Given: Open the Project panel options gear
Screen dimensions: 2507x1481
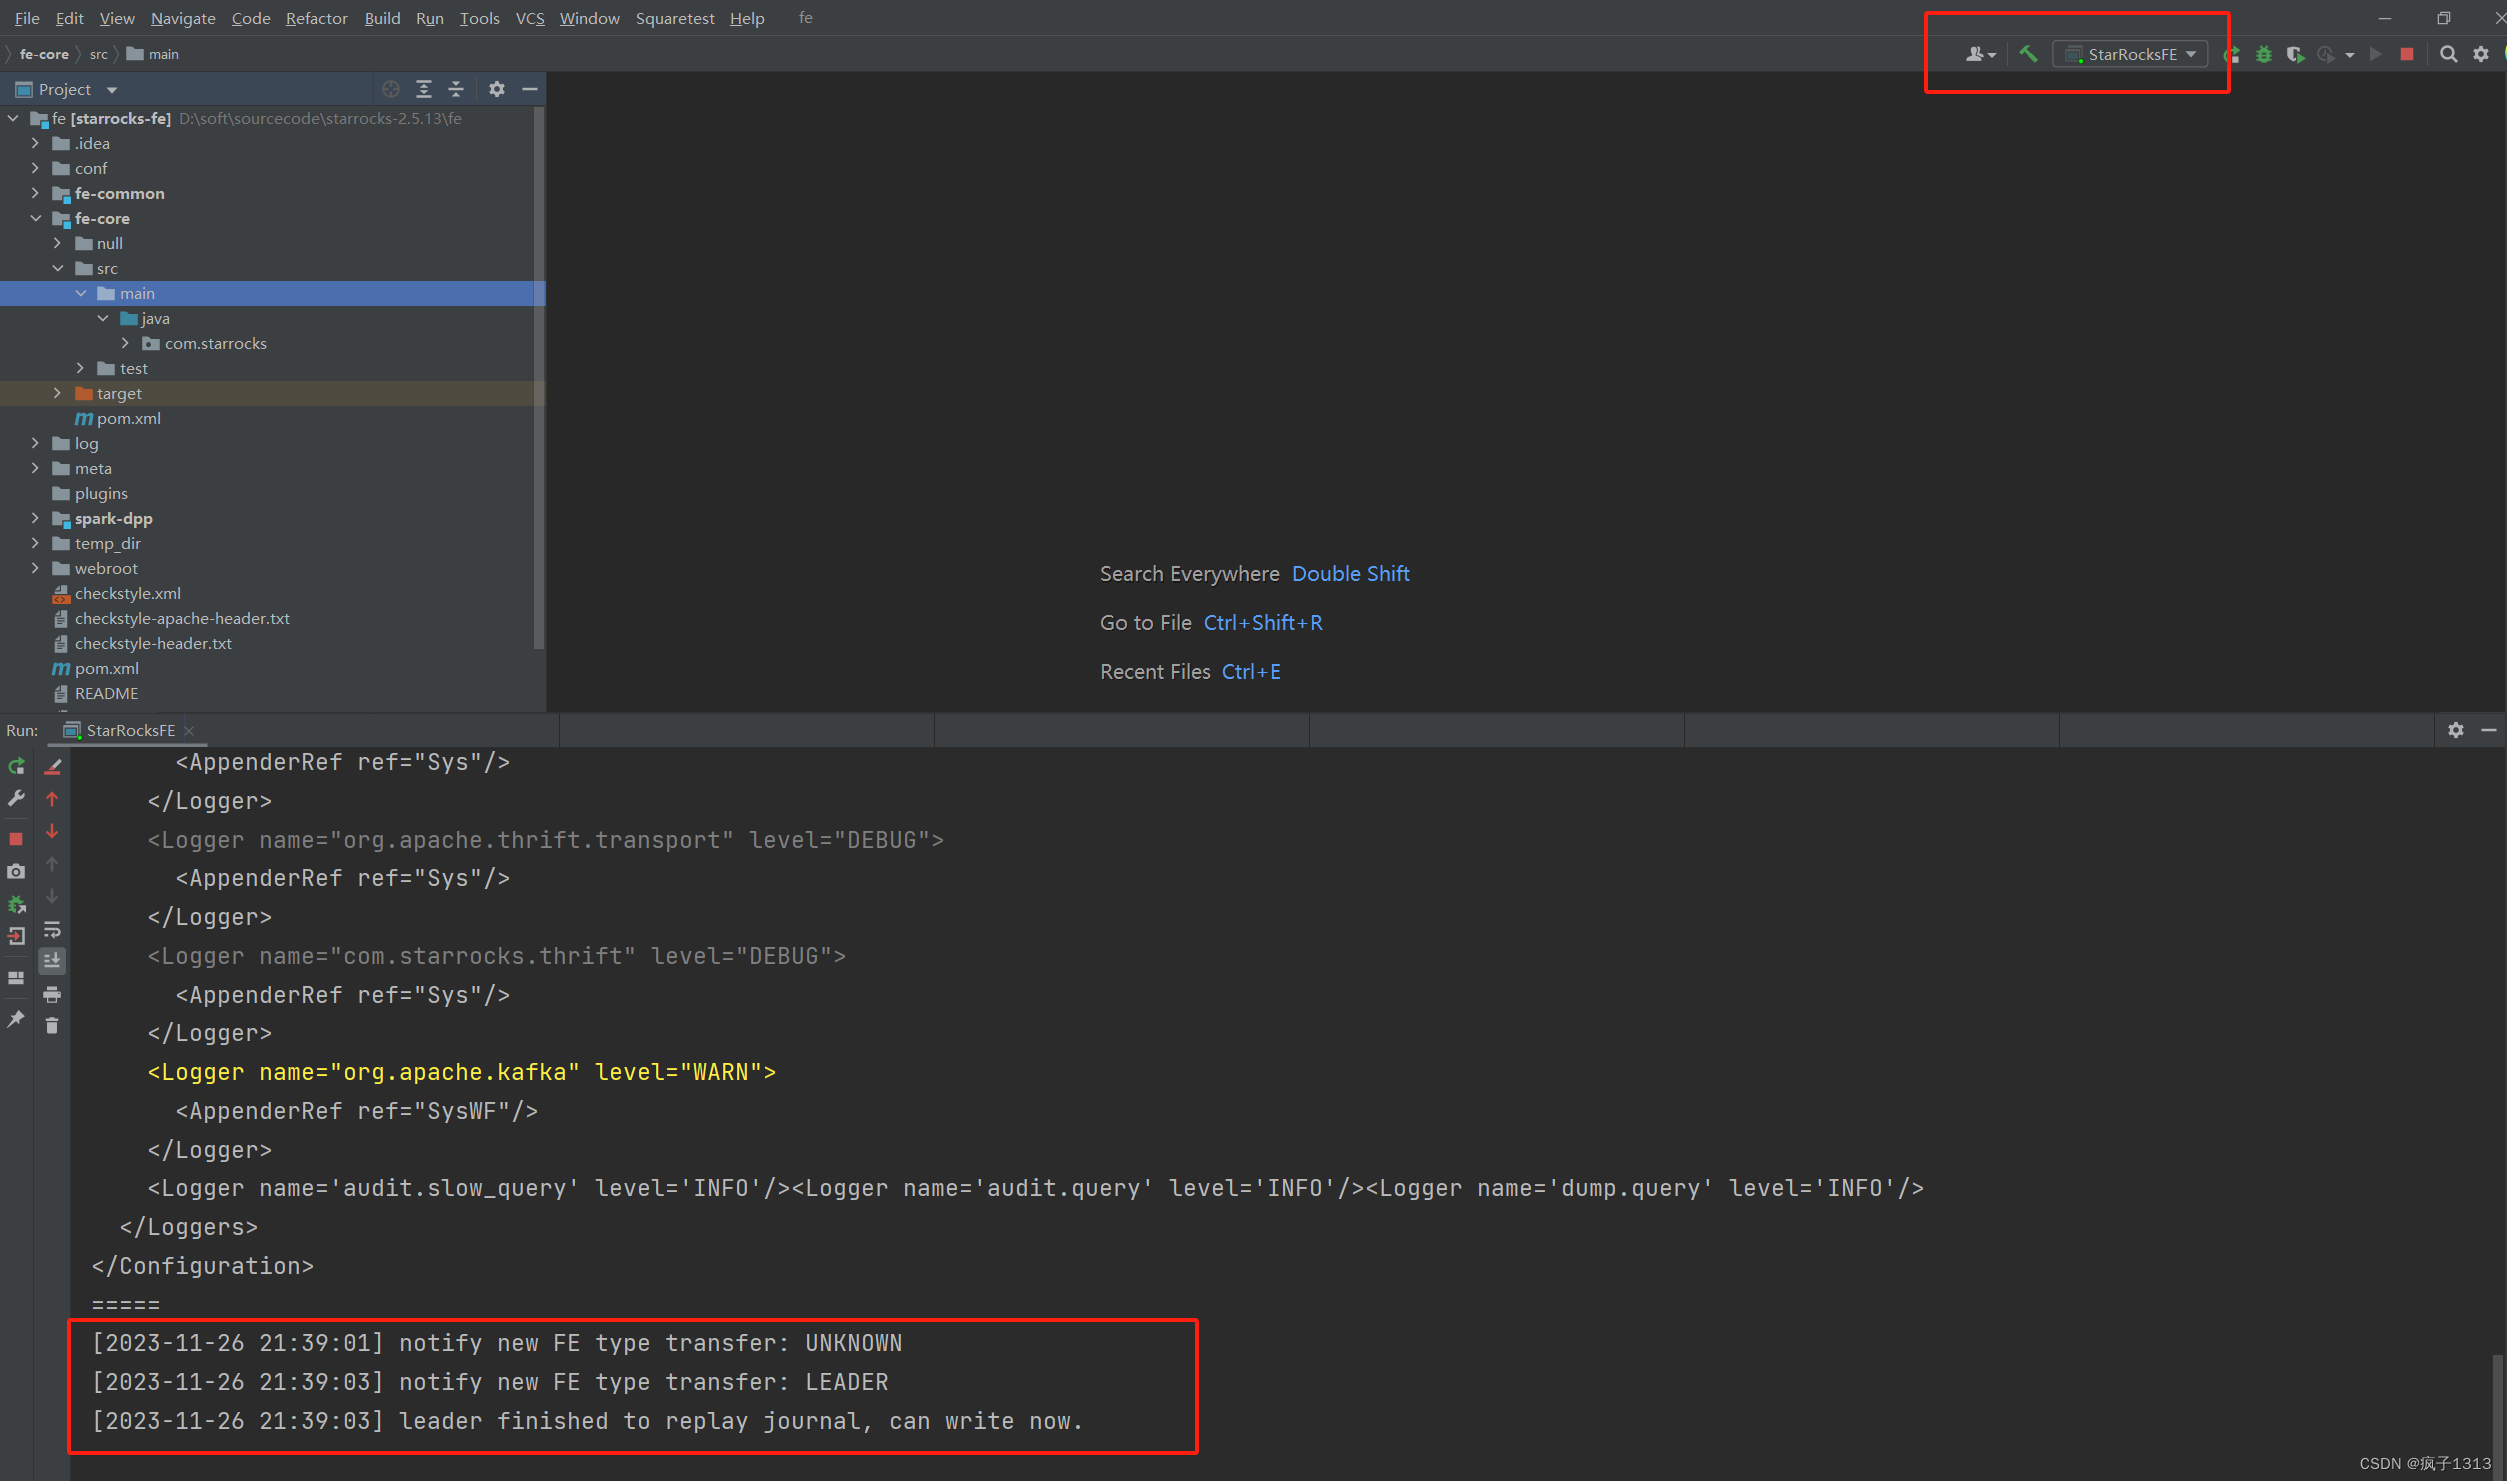Looking at the screenshot, I should [x=497, y=89].
